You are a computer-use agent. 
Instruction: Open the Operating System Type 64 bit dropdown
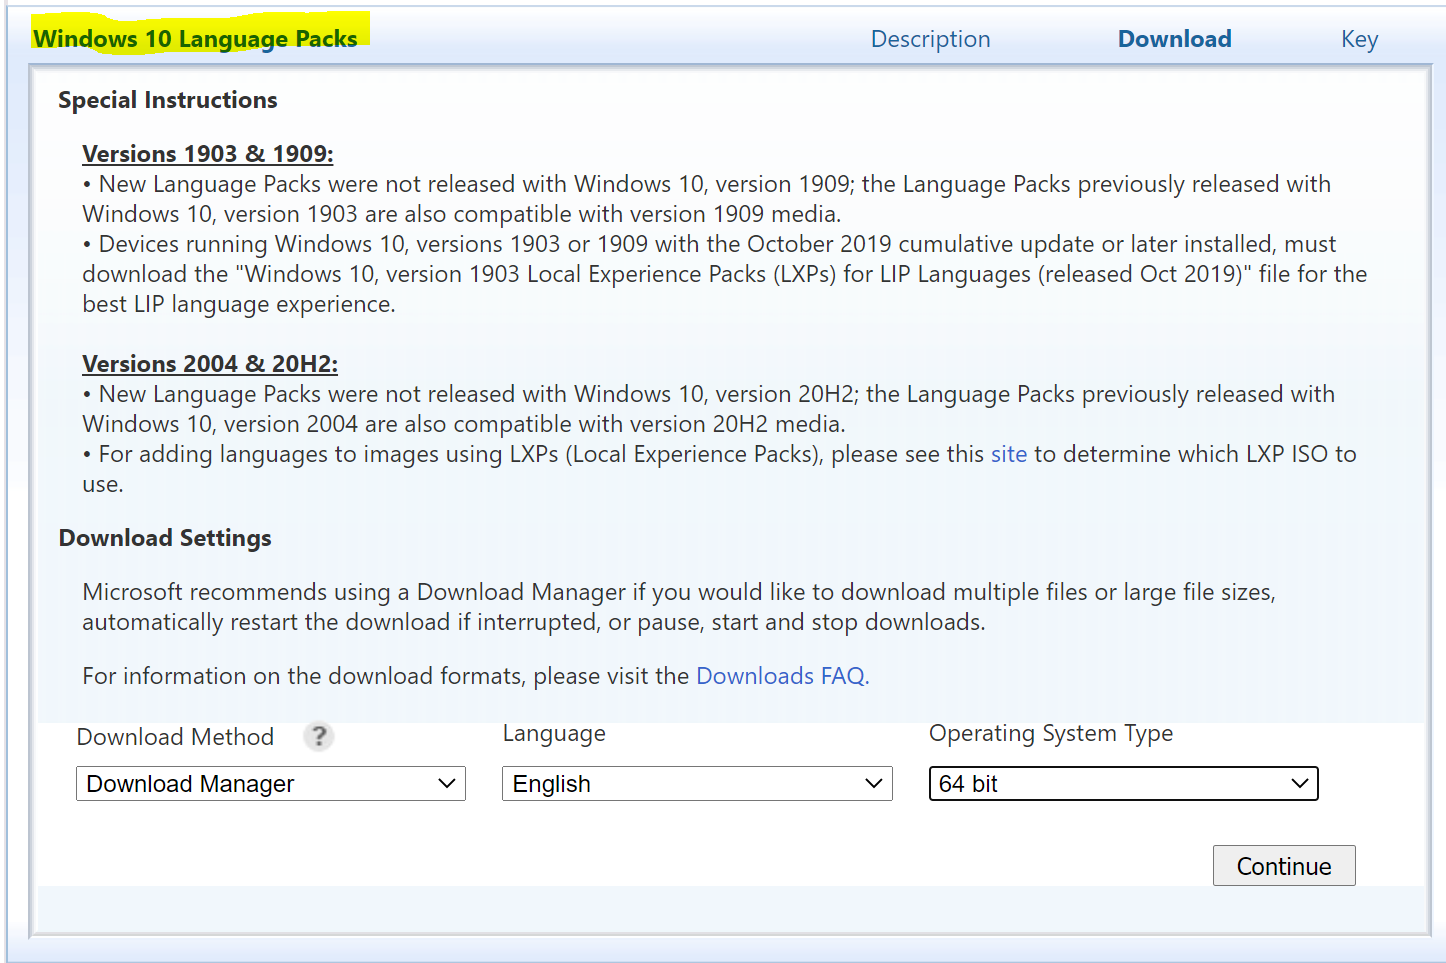click(x=1123, y=783)
